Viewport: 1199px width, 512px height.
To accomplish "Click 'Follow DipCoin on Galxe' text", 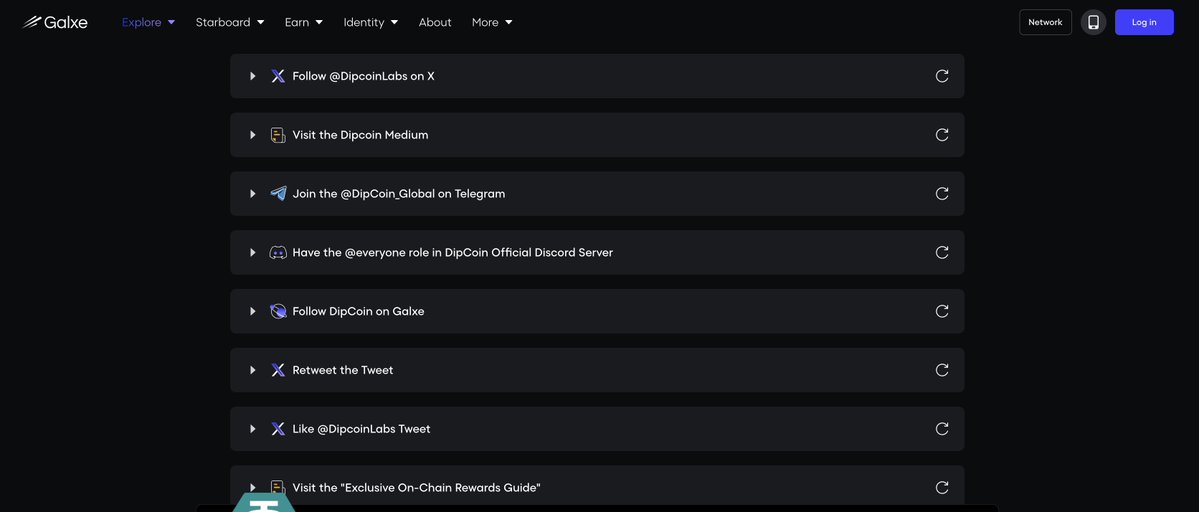I will (x=358, y=311).
